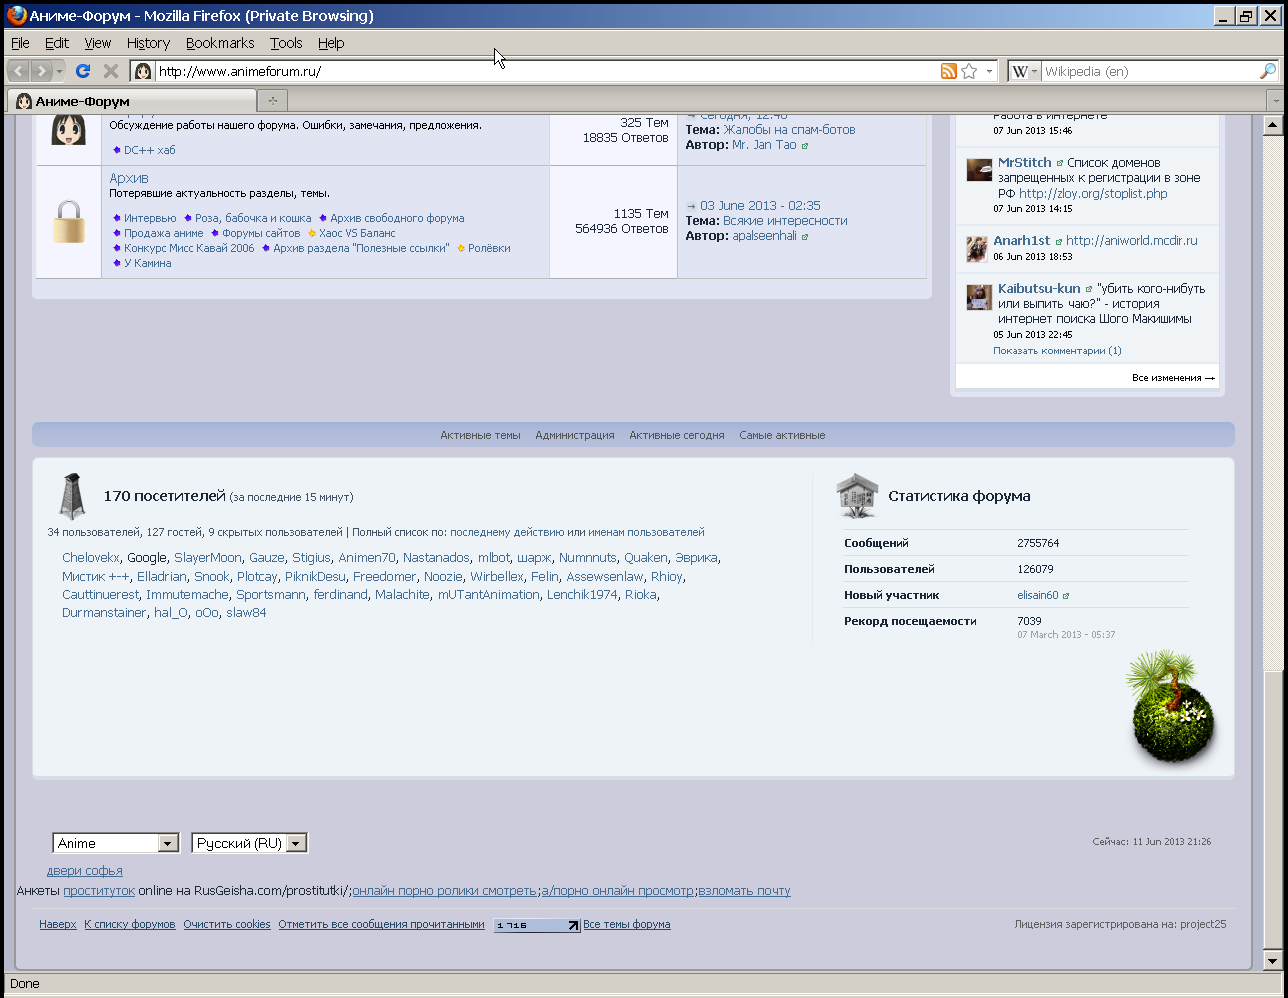Open user SlayerMoon's profile link

click(208, 558)
